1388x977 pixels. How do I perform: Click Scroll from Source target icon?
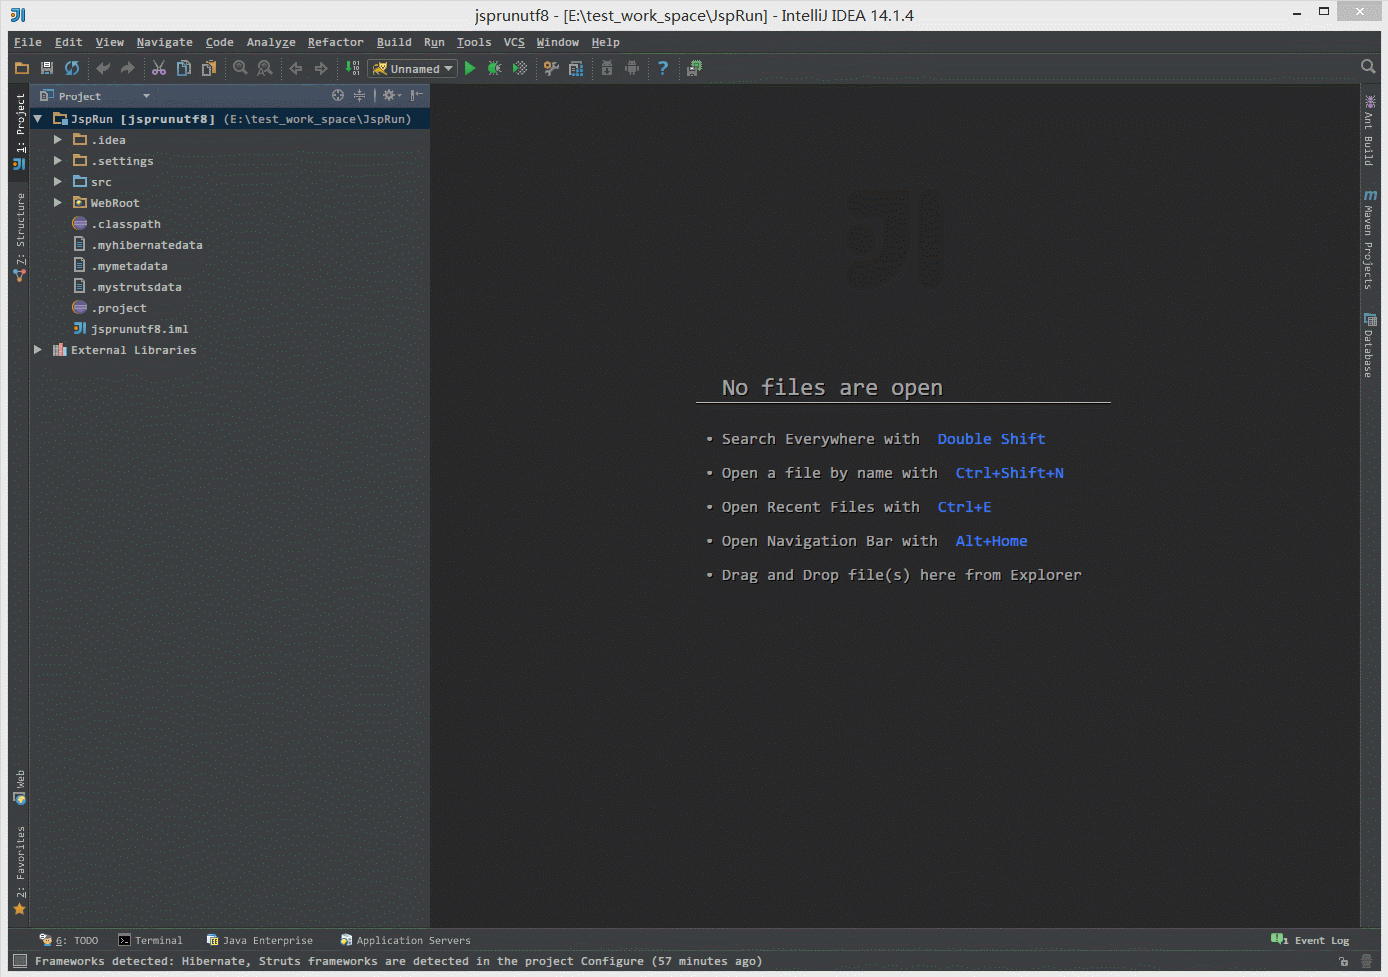[x=338, y=96]
